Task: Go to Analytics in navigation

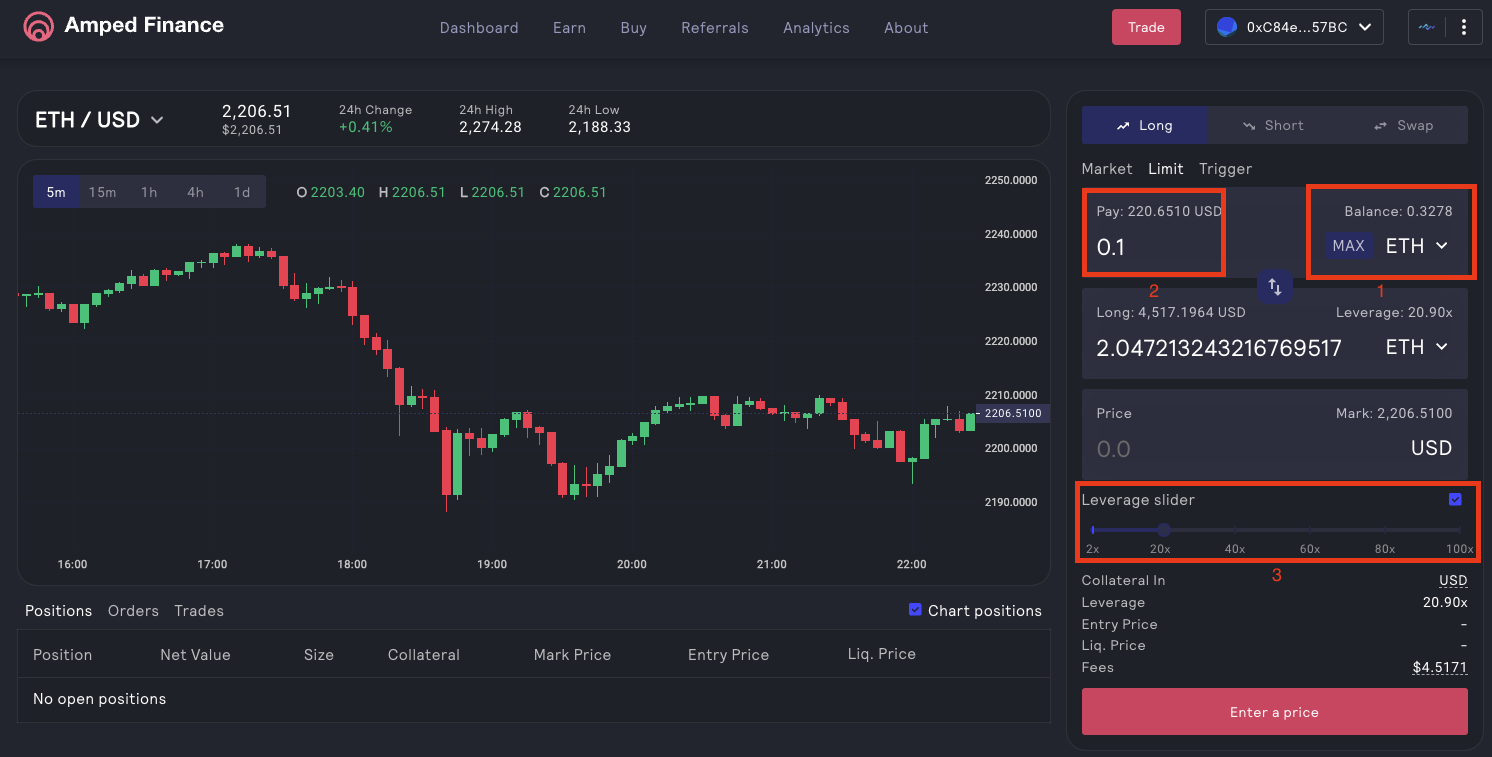Action: tap(816, 28)
